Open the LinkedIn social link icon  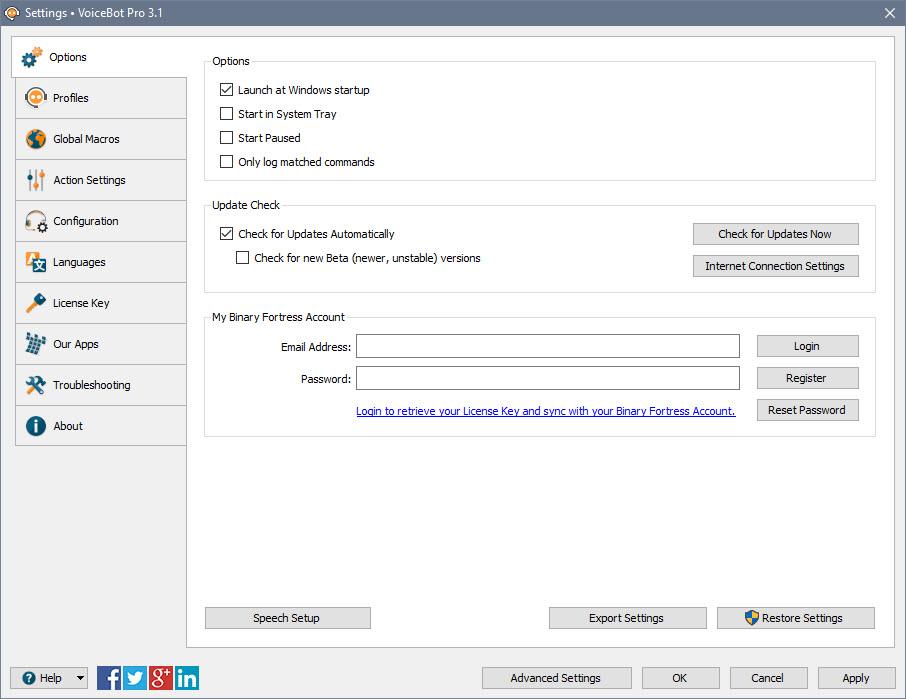187,678
